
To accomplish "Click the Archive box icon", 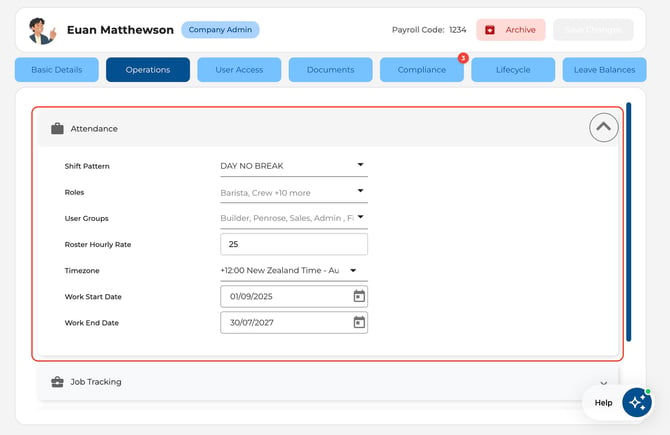I will click(x=490, y=30).
